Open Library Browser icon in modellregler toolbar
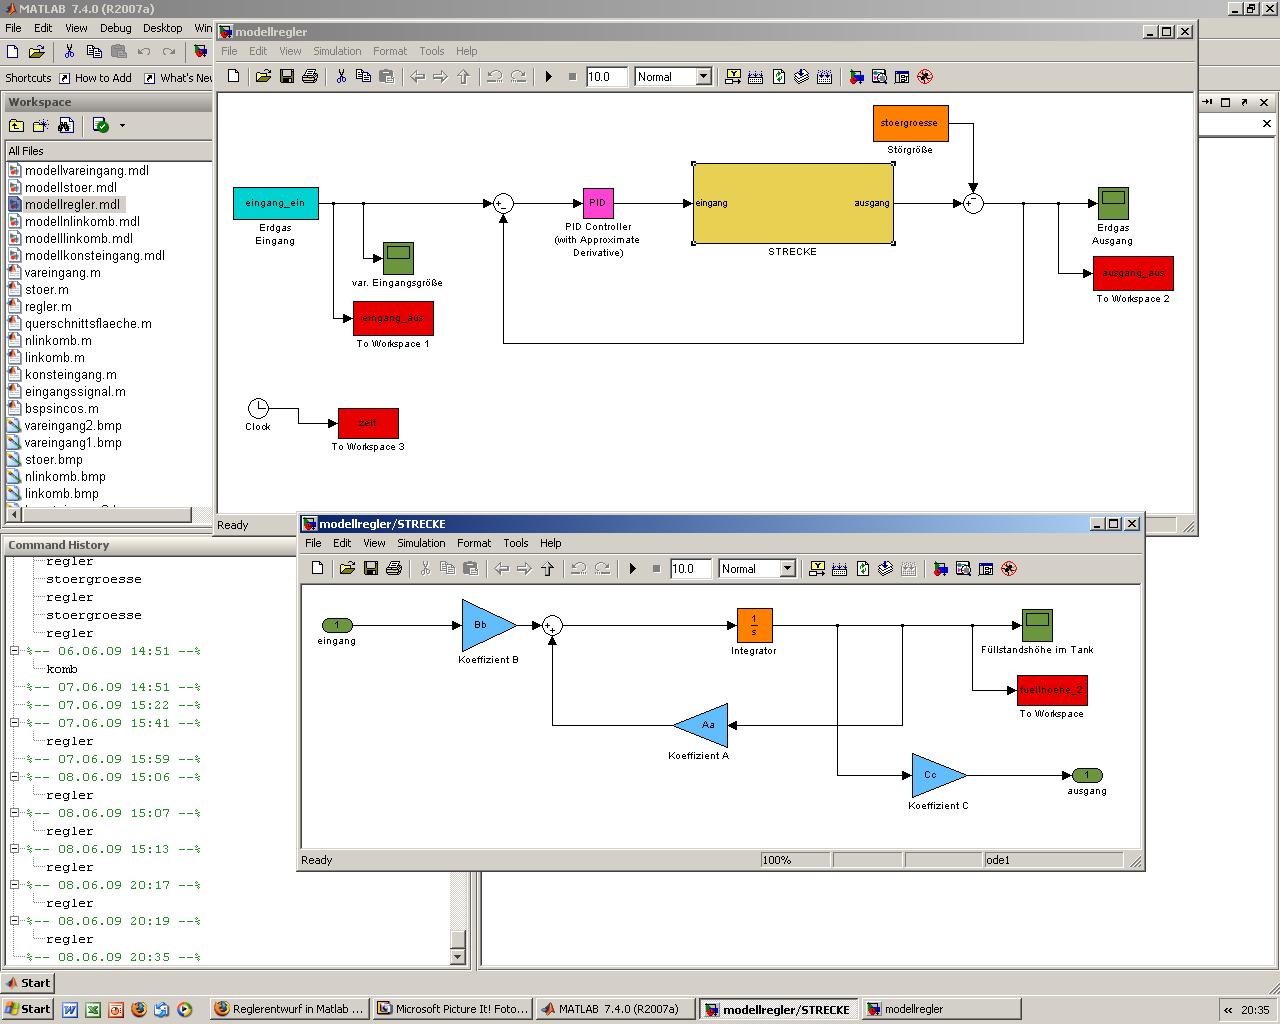The width and height of the screenshot is (1280, 1024). 856,76
